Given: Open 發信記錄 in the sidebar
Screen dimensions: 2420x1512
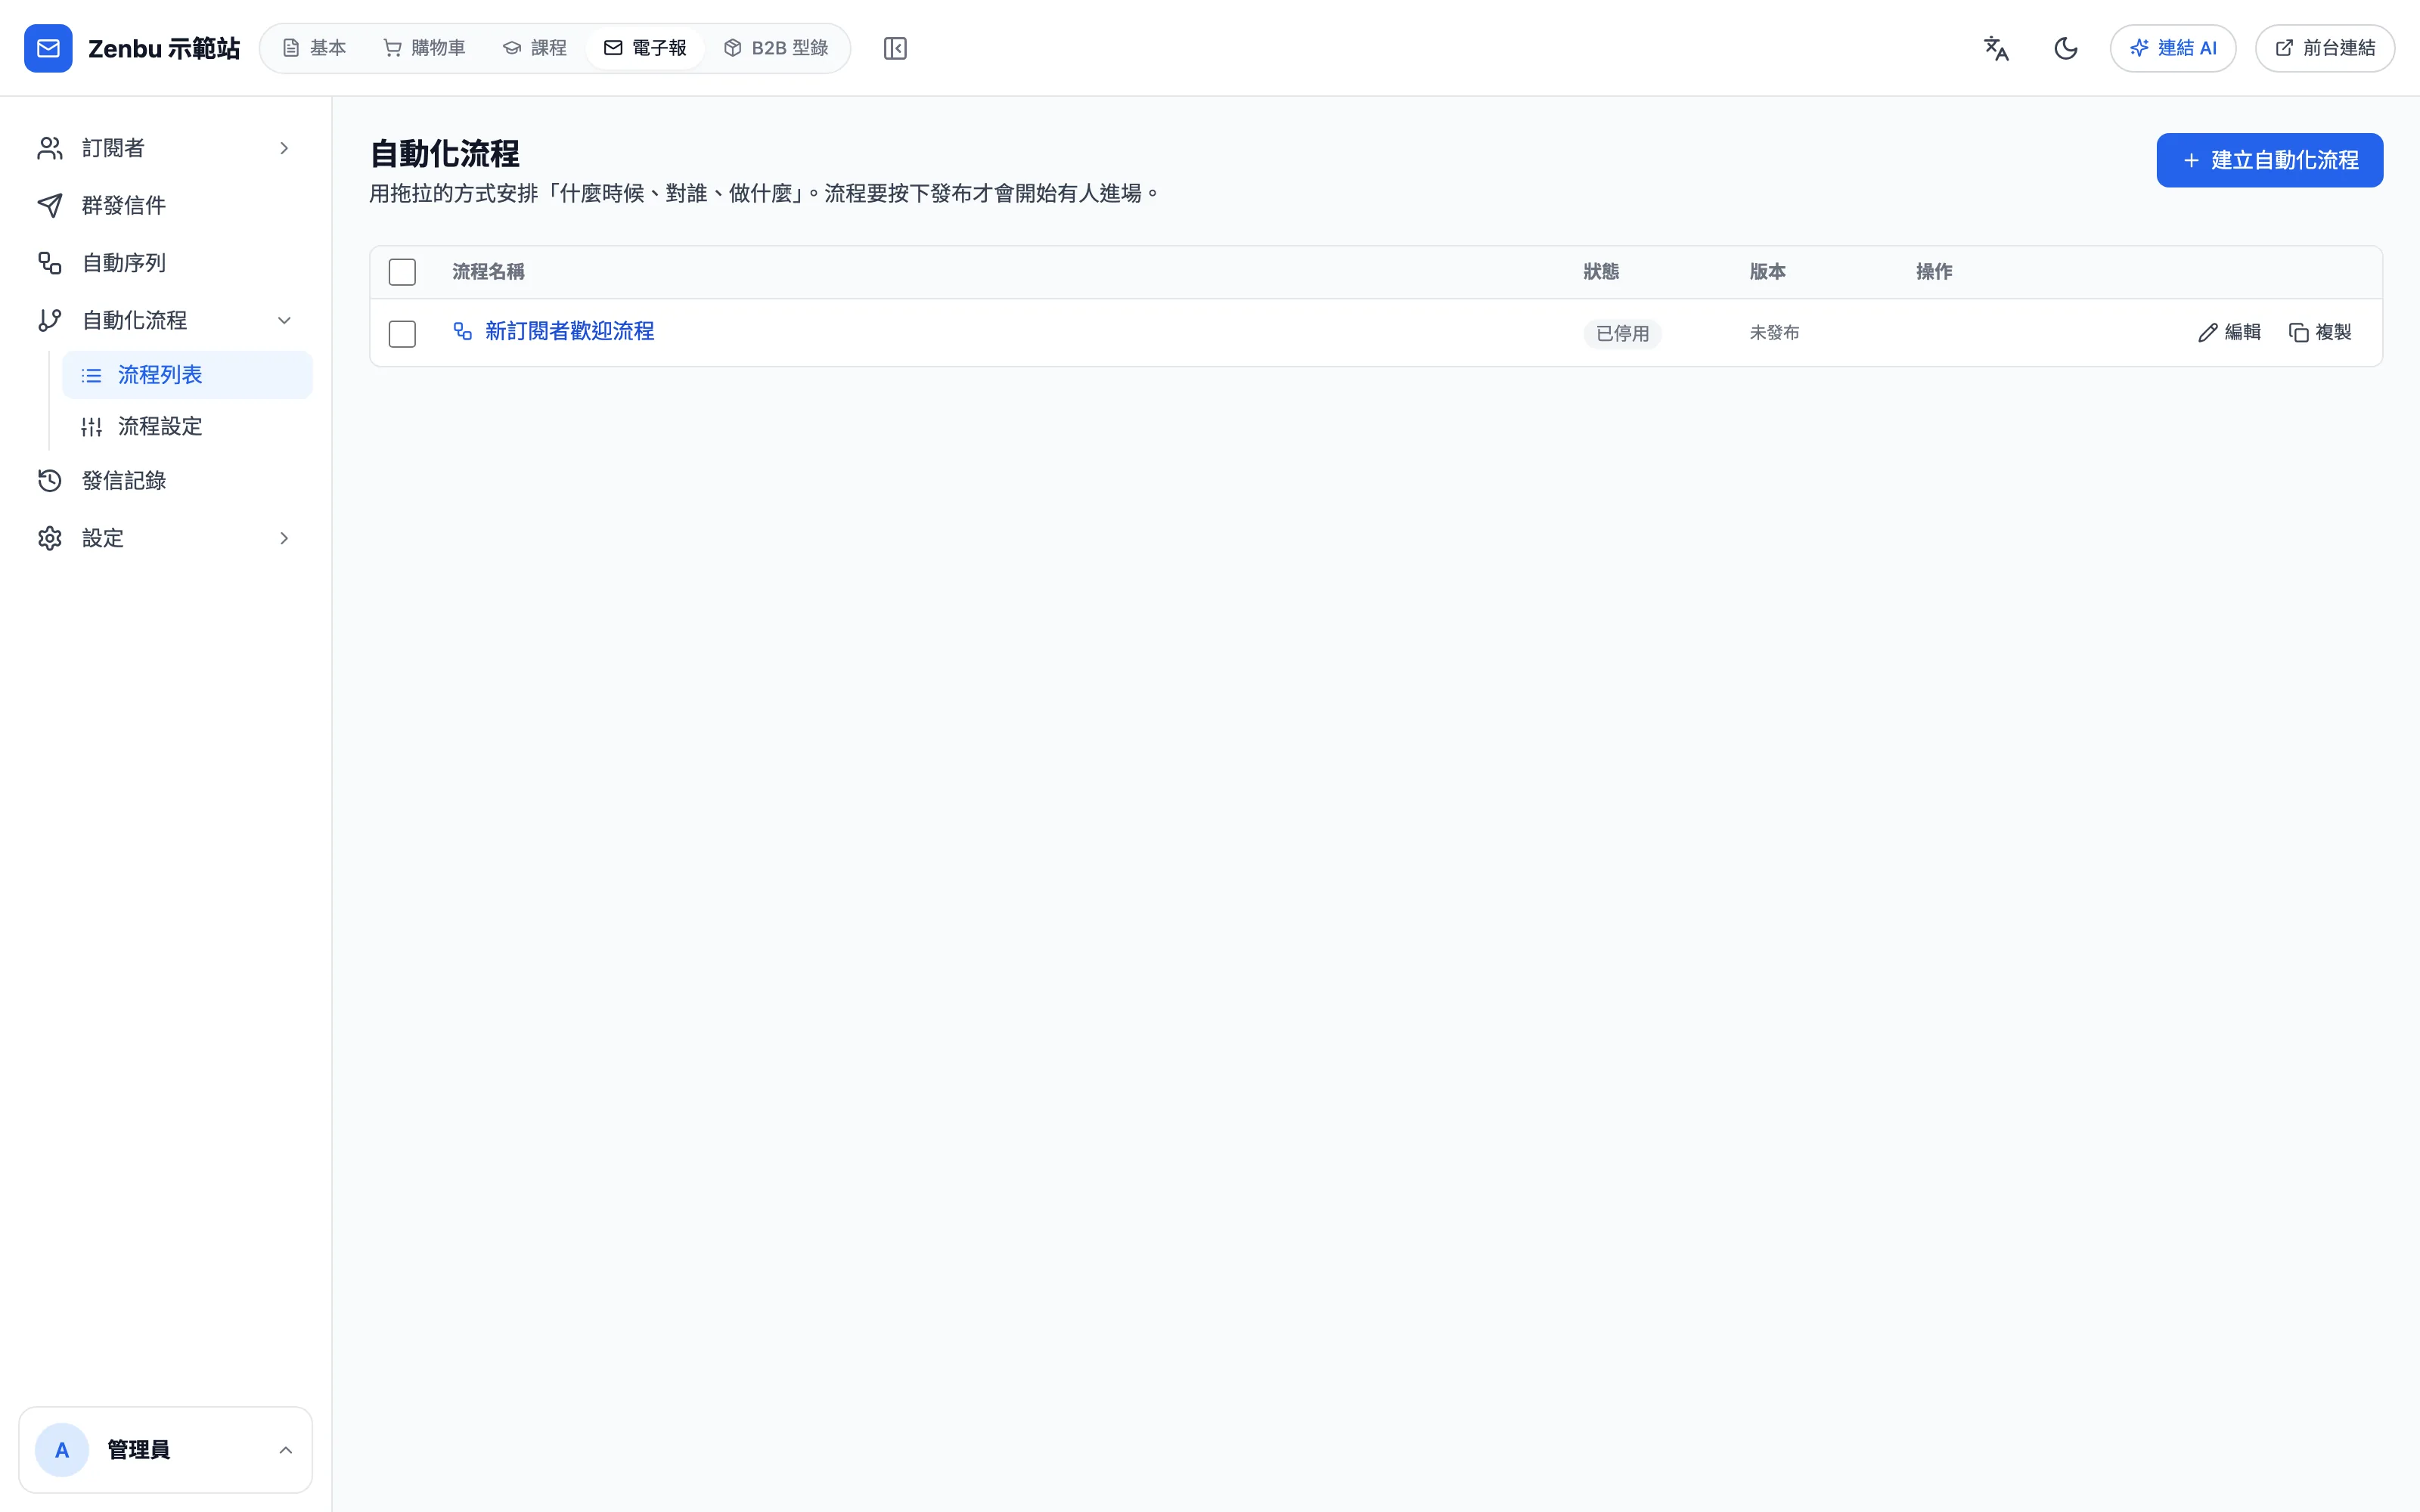Looking at the screenshot, I should coord(165,481).
